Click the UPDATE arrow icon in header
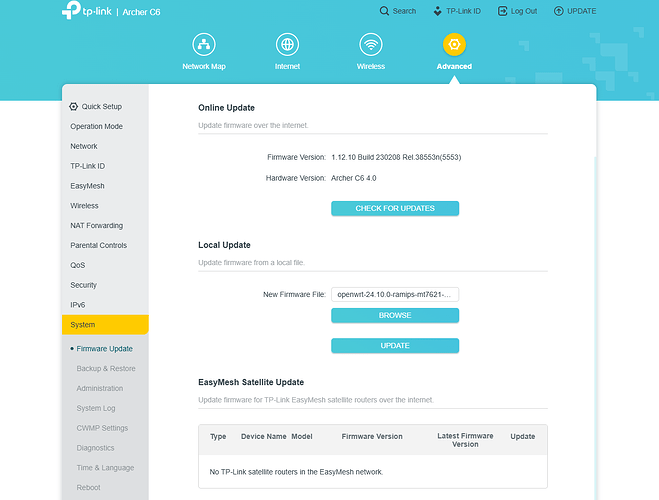The image size is (659, 500). (x=559, y=11)
